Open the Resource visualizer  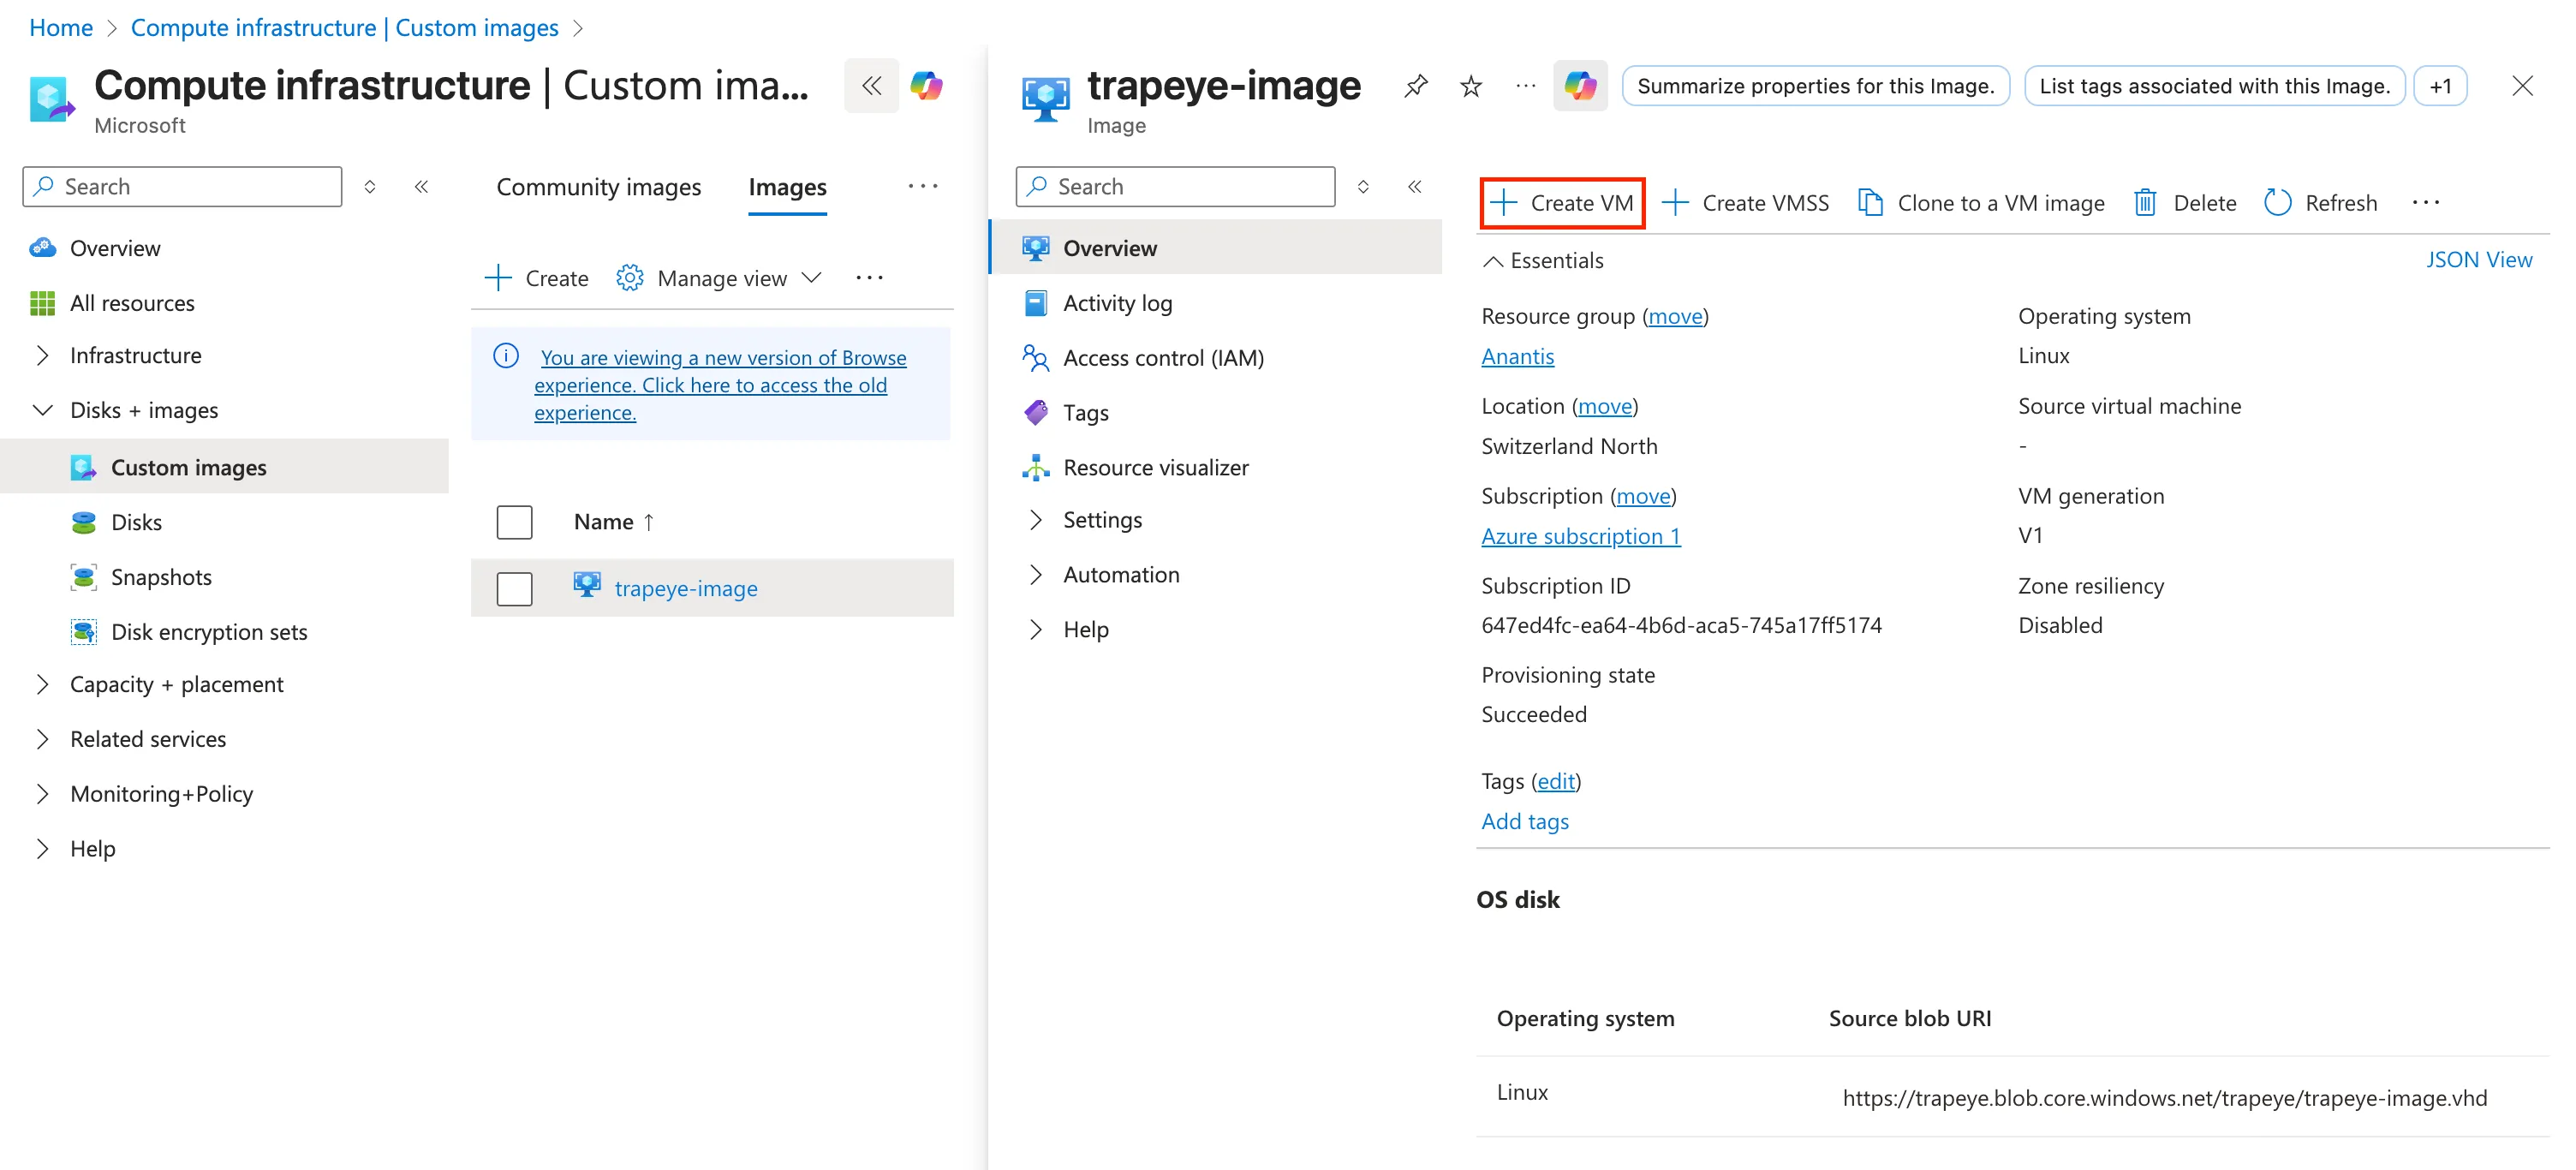[1156, 467]
